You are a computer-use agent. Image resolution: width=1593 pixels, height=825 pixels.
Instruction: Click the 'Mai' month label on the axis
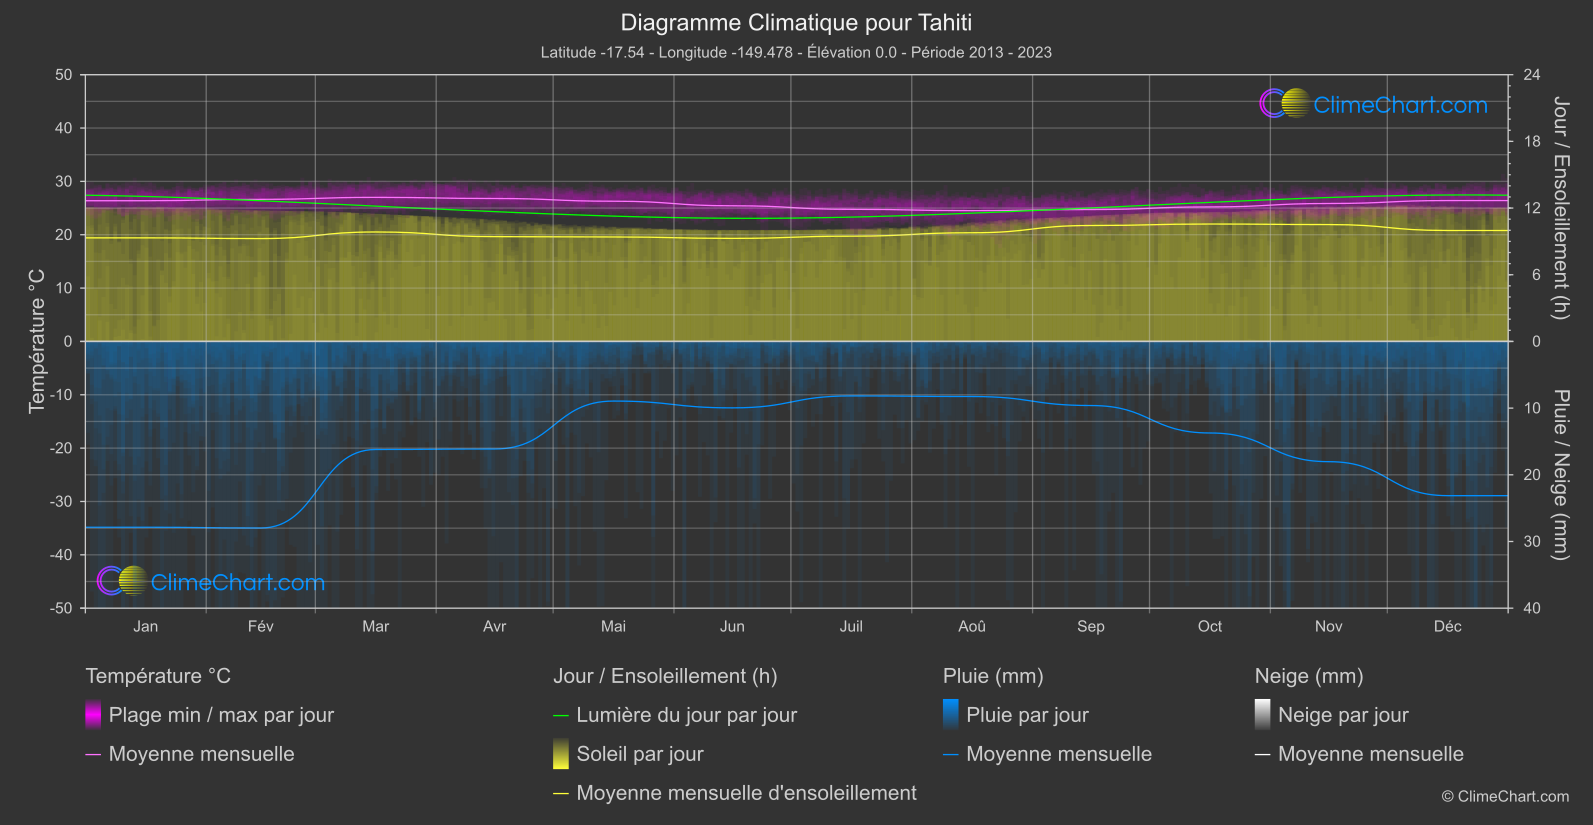(613, 626)
